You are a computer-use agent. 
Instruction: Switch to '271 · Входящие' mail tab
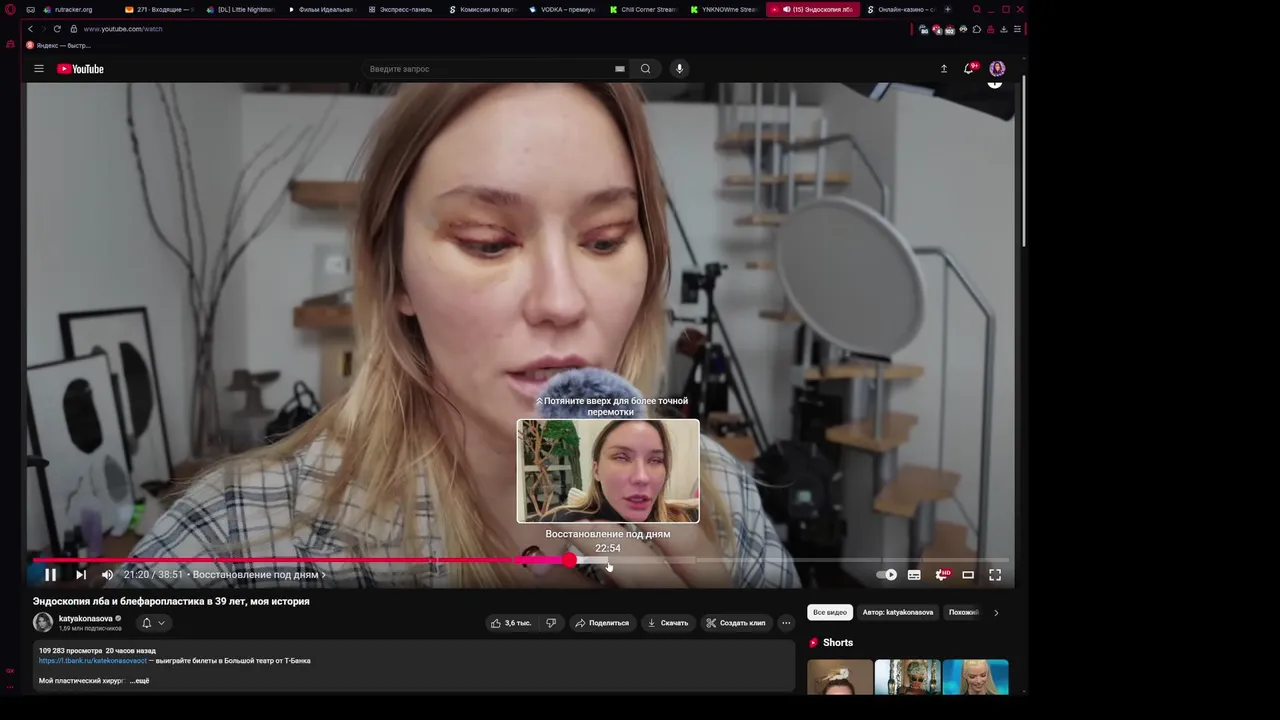pyautogui.click(x=158, y=9)
